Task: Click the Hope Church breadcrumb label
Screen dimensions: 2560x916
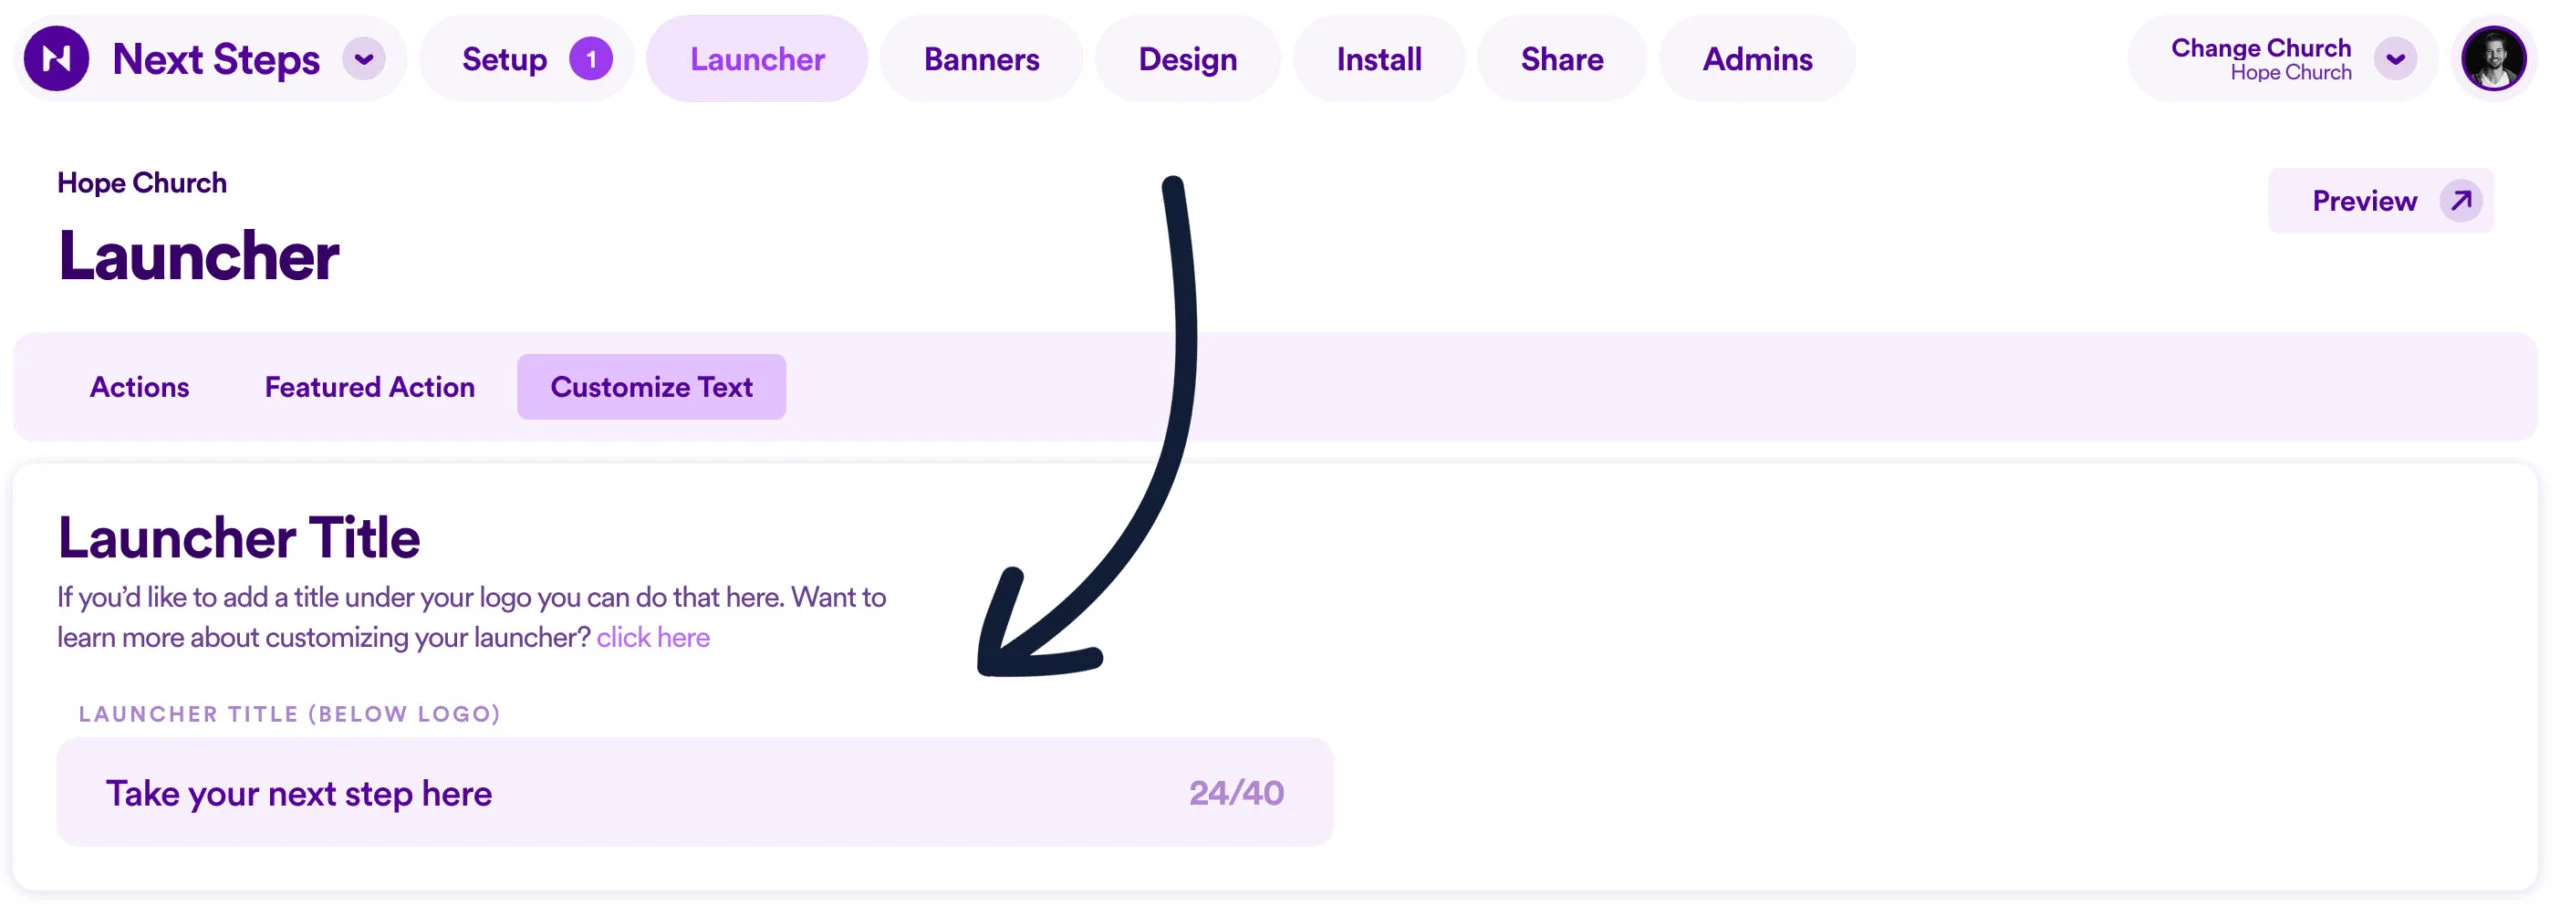Action: pyautogui.click(x=142, y=182)
